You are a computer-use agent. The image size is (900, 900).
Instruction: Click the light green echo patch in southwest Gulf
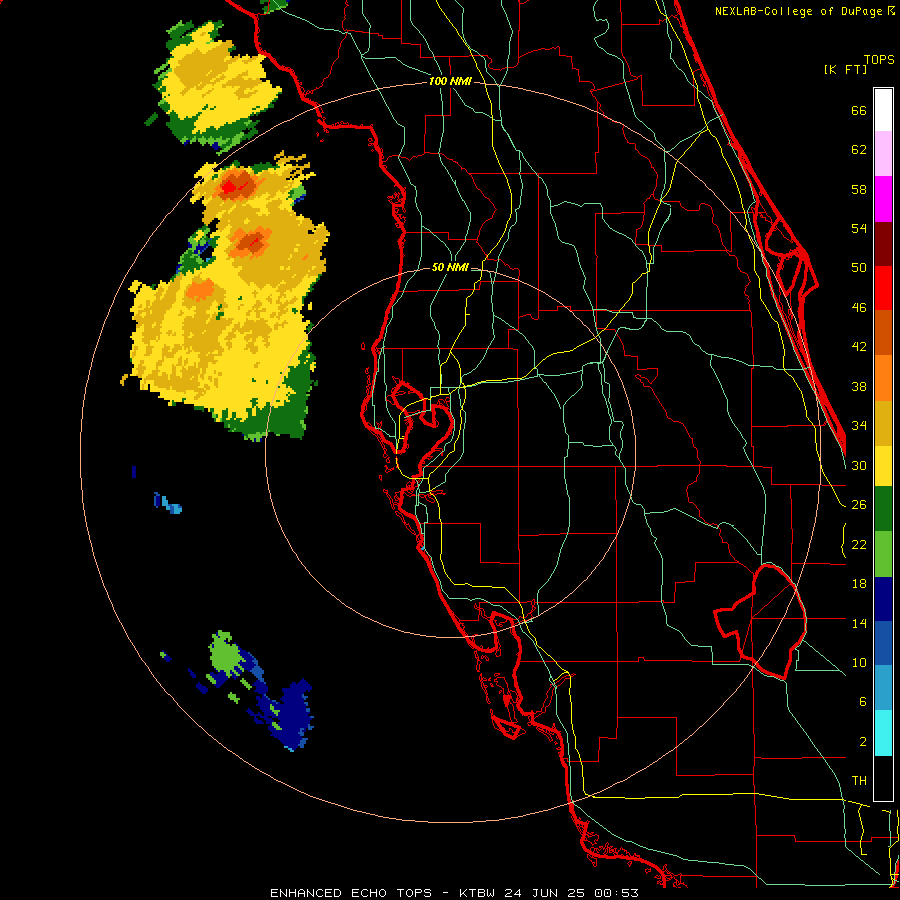click(x=224, y=654)
